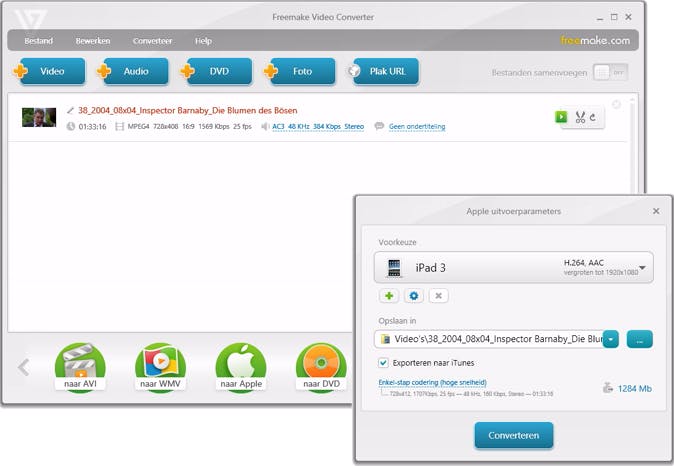Click the folder icon in save path
Viewport: 674px width, 466px height.
click(385, 339)
